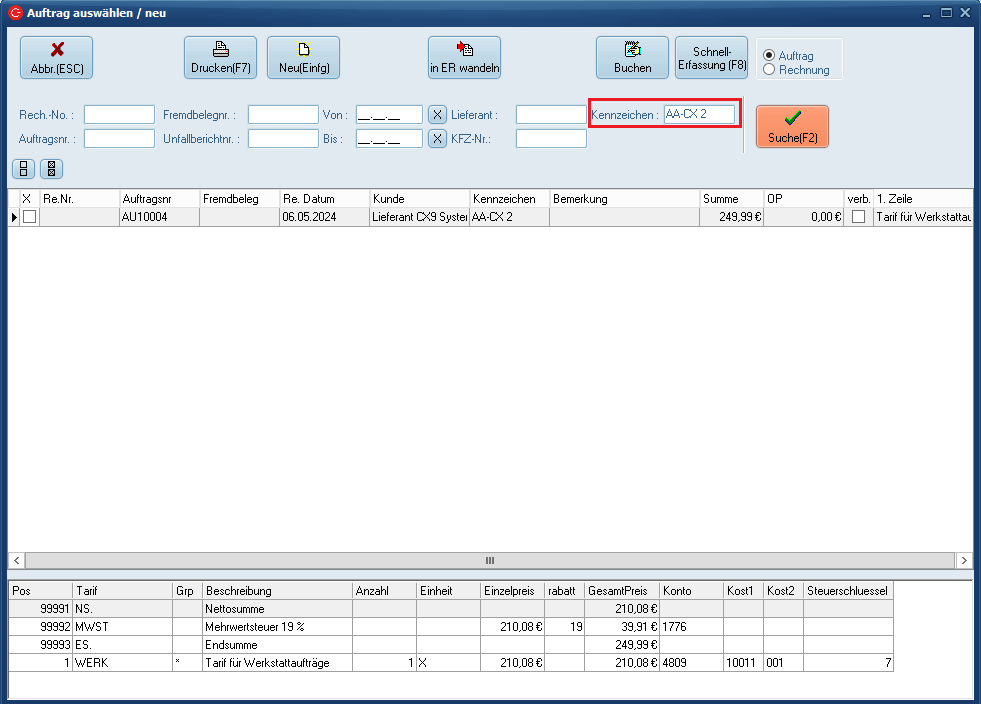Print using the Drucken(F7) button
The width and height of the screenshot is (981, 704).
(x=220, y=58)
